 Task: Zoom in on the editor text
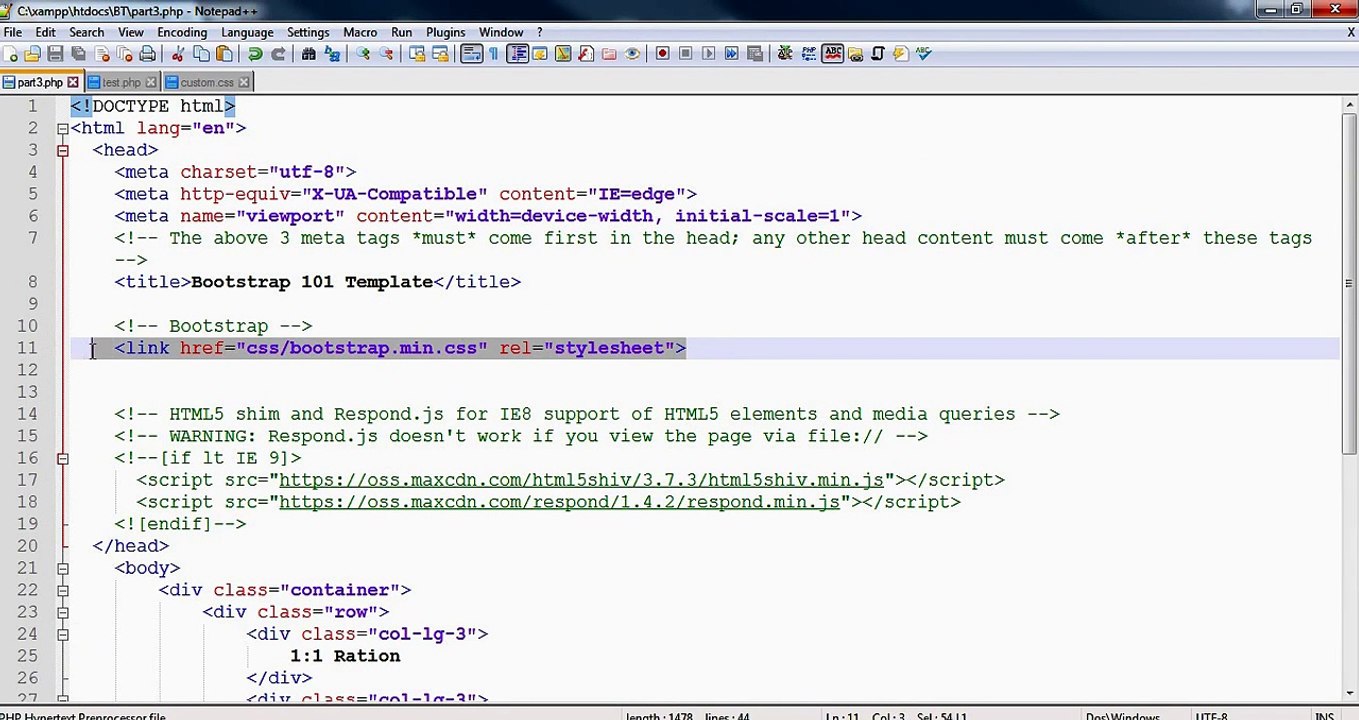click(363, 54)
